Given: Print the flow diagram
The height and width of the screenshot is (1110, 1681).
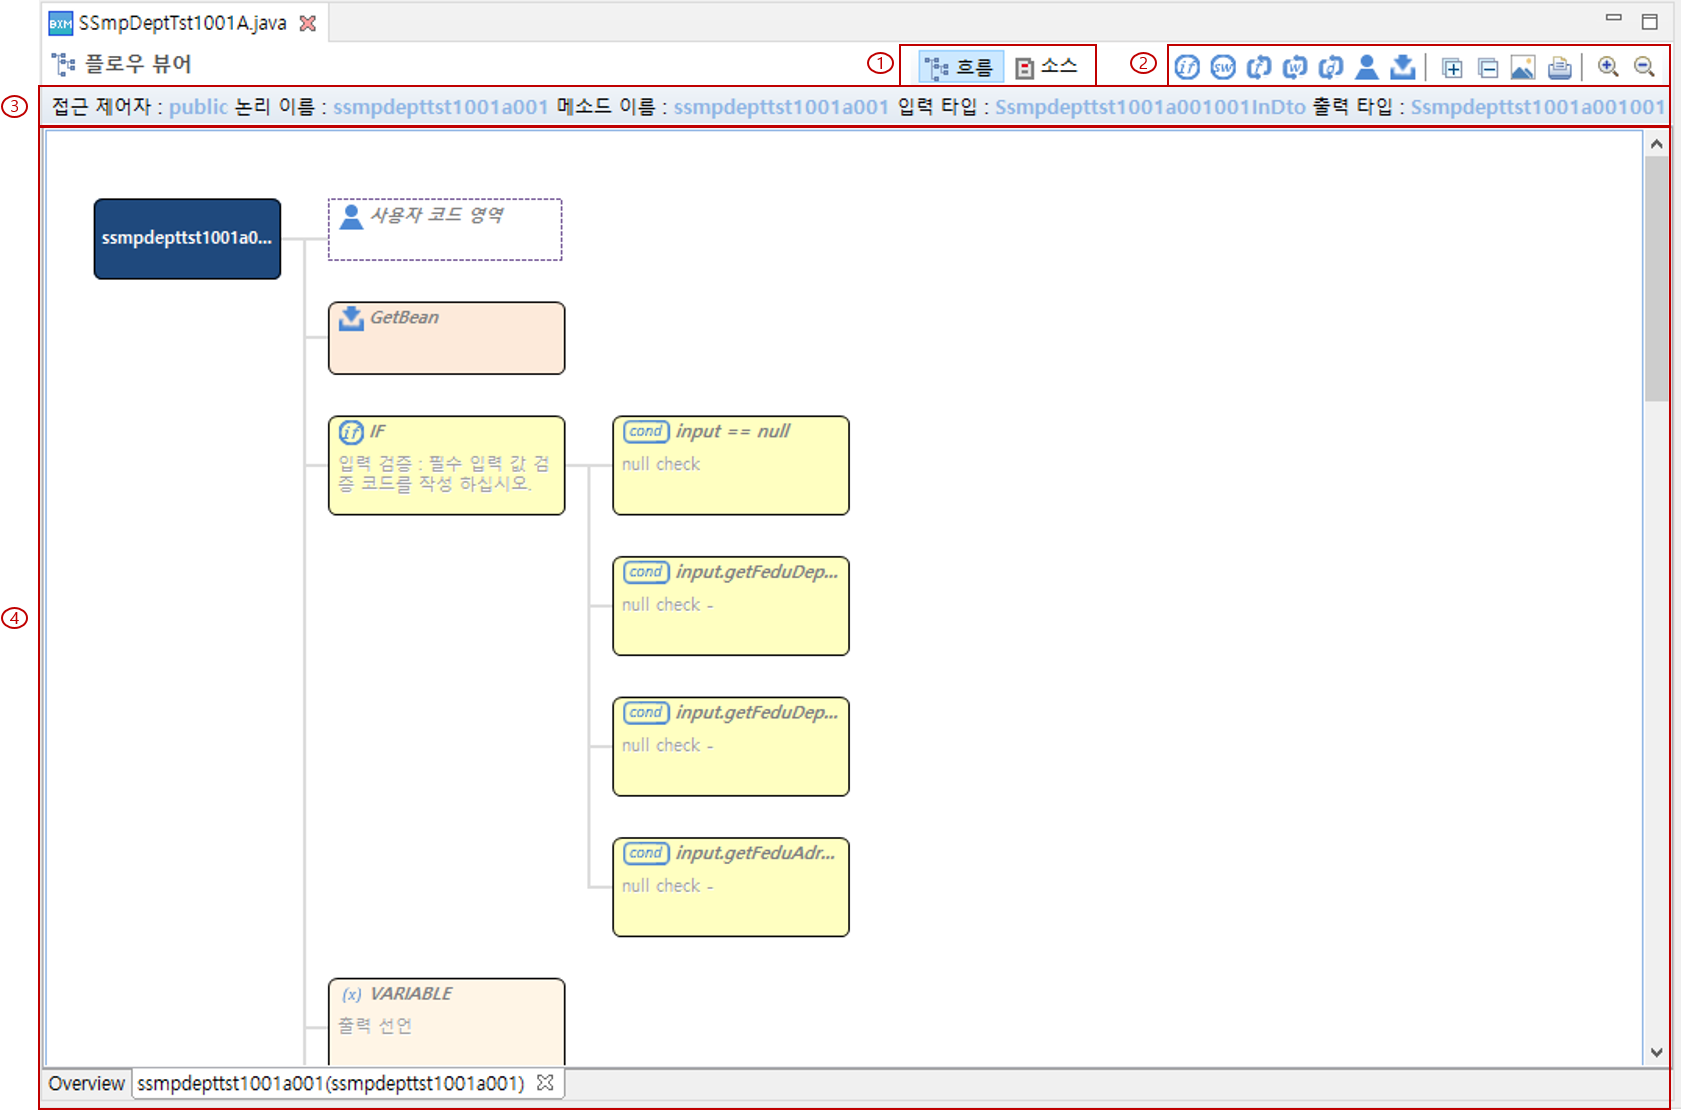Looking at the screenshot, I should 1559,67.
